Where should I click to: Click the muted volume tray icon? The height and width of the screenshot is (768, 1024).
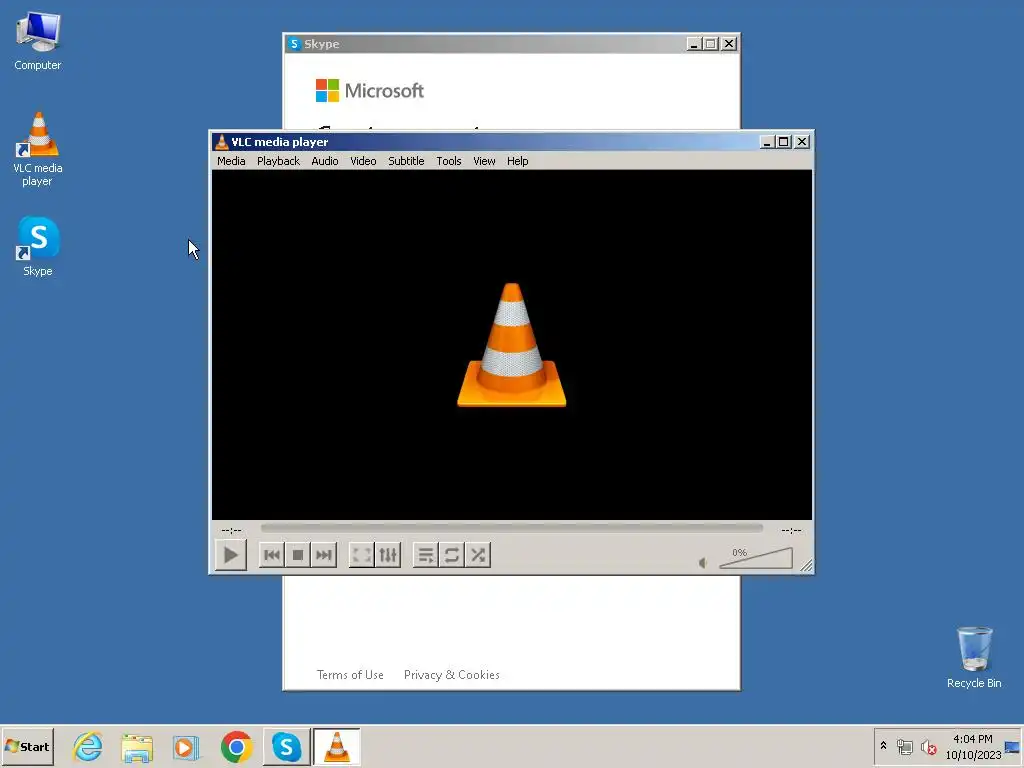(929, 746)
